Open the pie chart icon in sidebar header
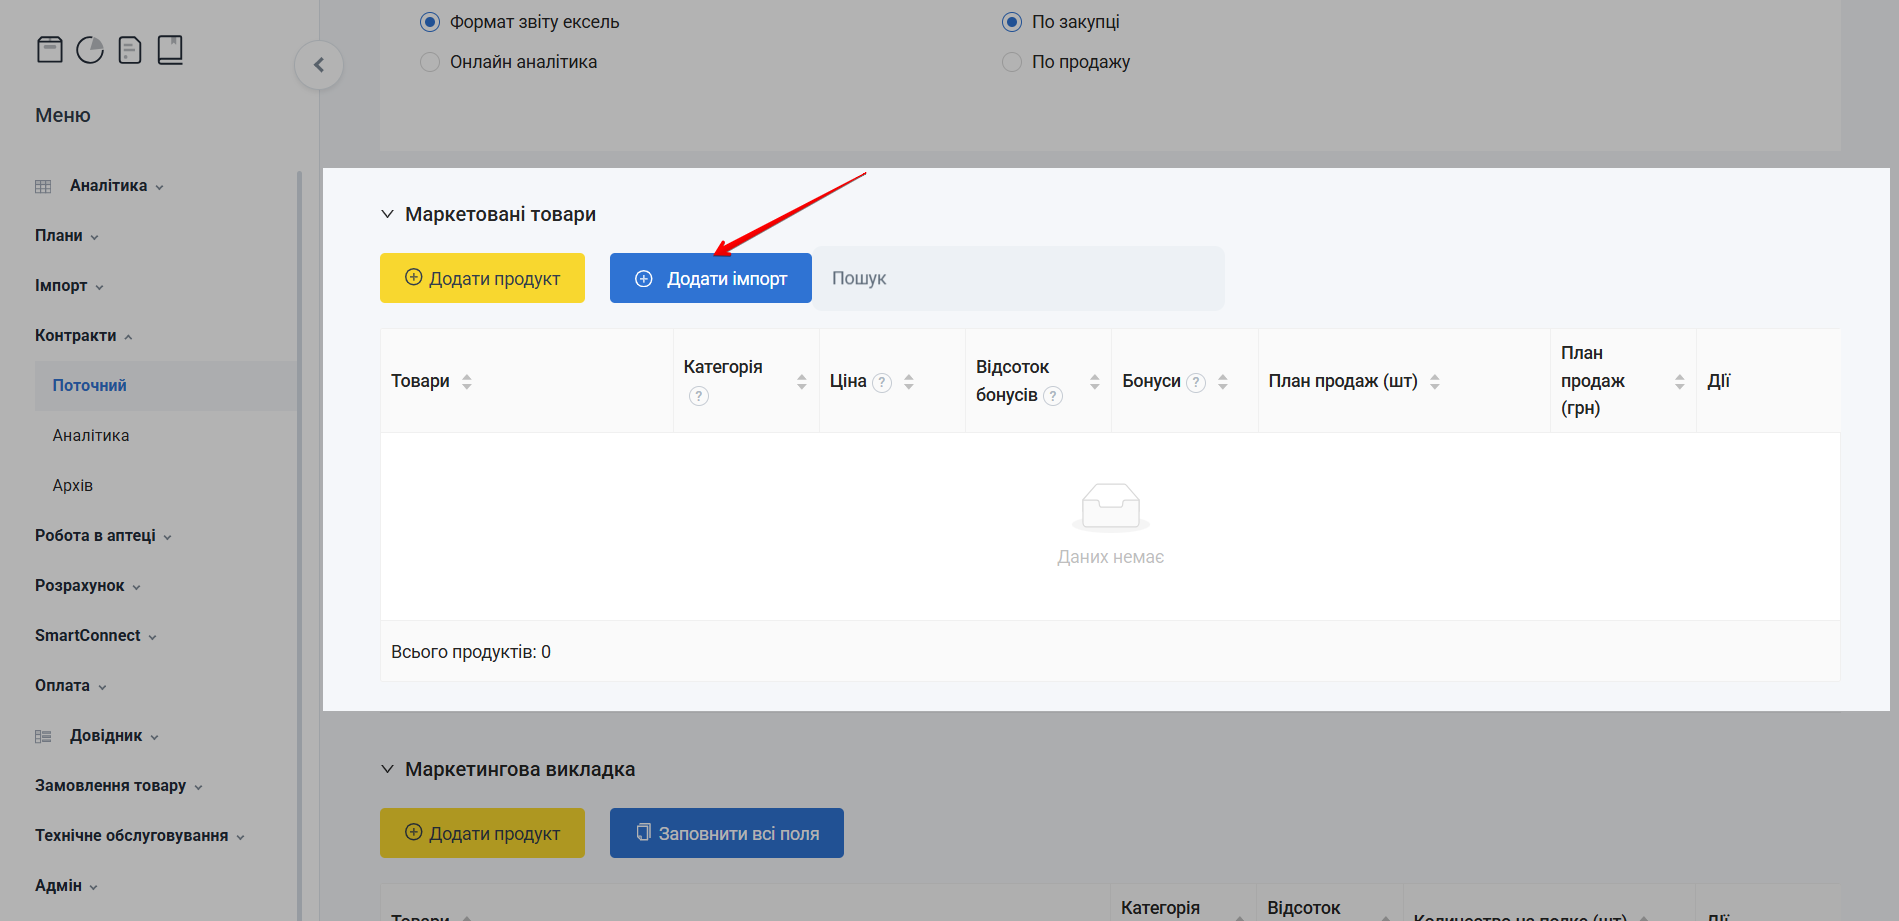This screenshot has height=921, width=1899. (x=90, y=49)
